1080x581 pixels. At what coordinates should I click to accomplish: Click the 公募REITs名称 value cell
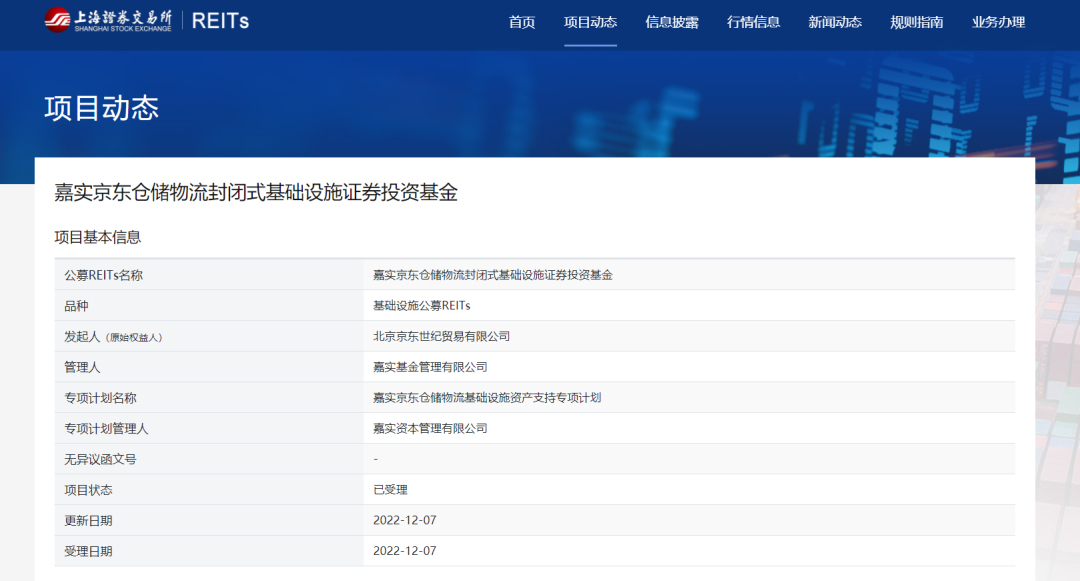coord(689,275)
